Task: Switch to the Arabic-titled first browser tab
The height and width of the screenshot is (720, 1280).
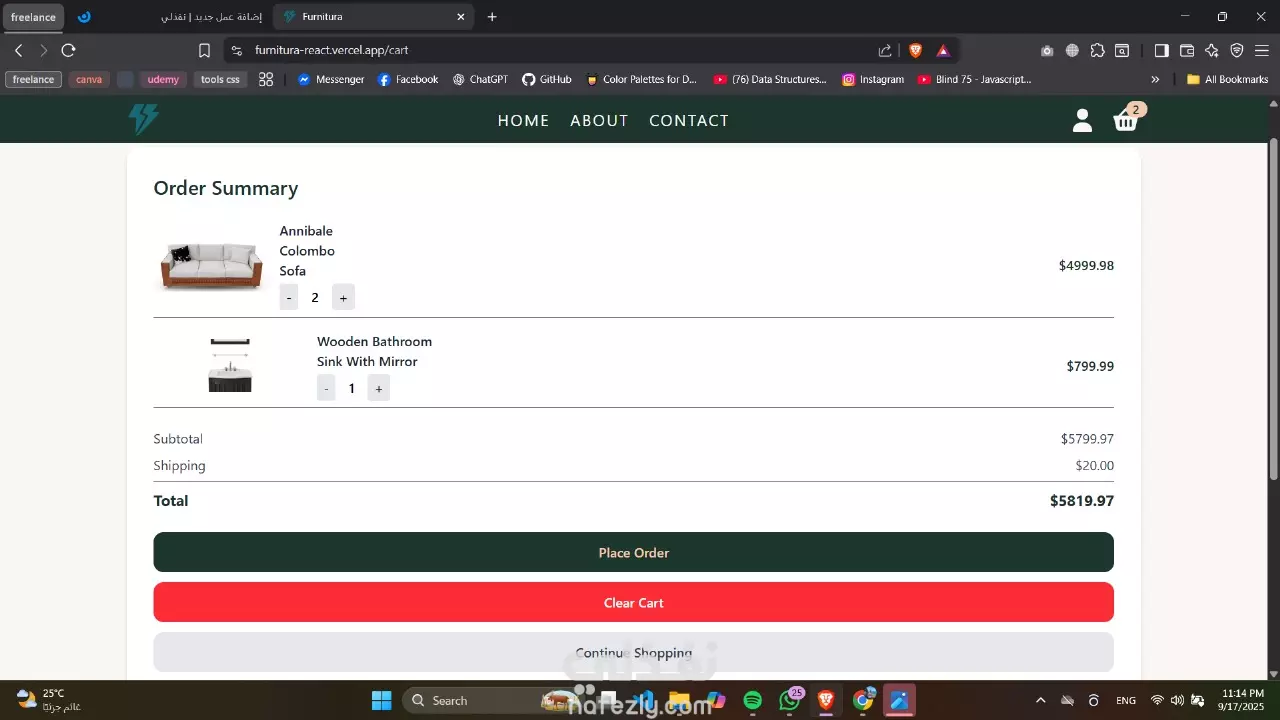Action: coord(170,17)
